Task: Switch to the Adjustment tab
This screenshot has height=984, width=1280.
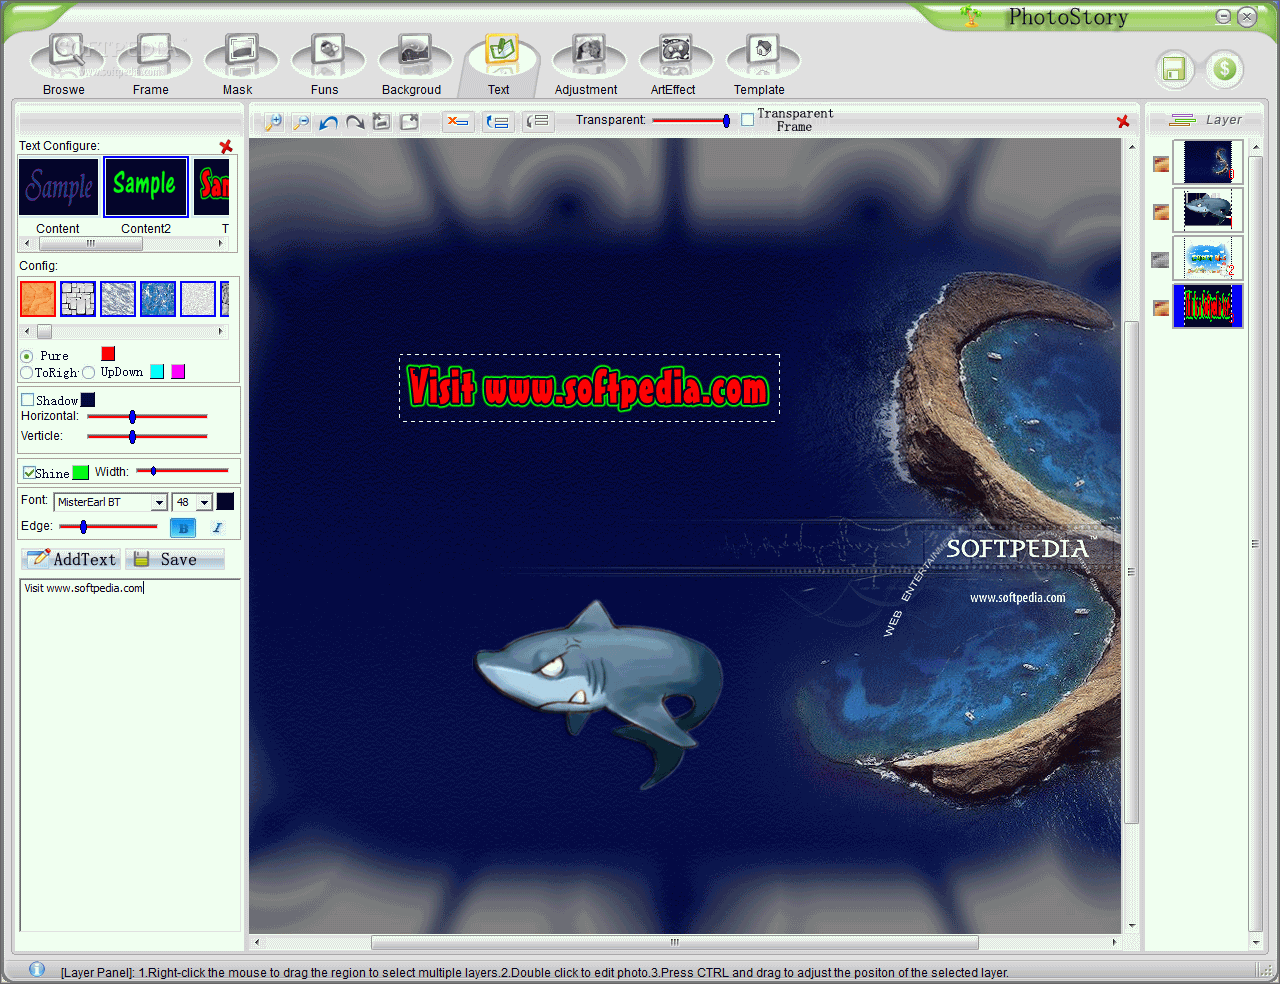Action: (587, 64)
